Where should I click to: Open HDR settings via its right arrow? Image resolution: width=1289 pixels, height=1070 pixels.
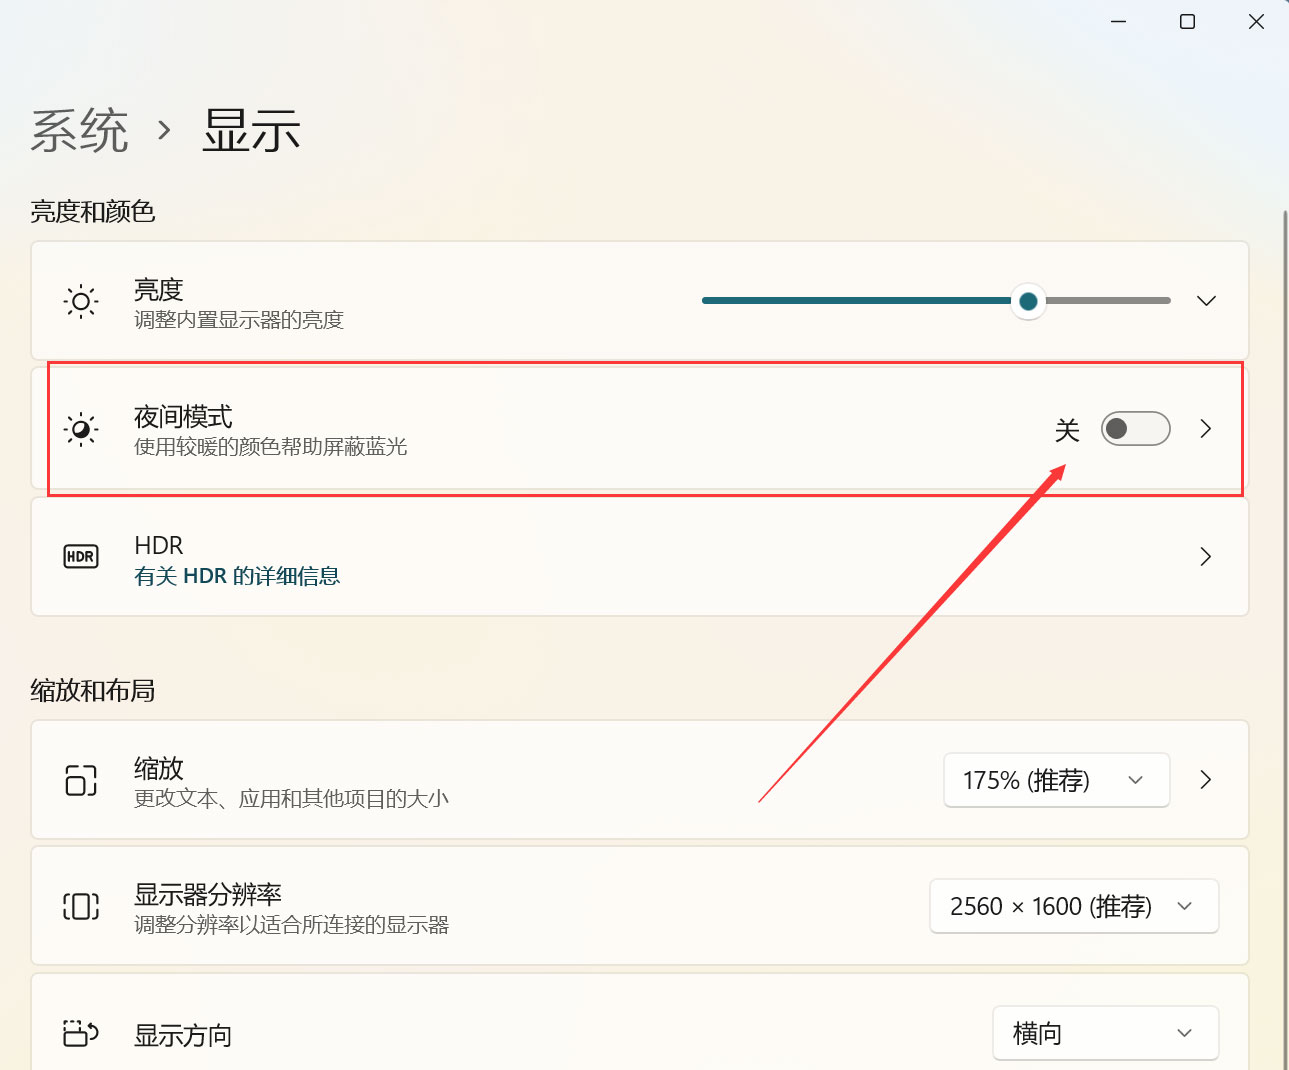pyautogui.click(x=1205, y=557)
